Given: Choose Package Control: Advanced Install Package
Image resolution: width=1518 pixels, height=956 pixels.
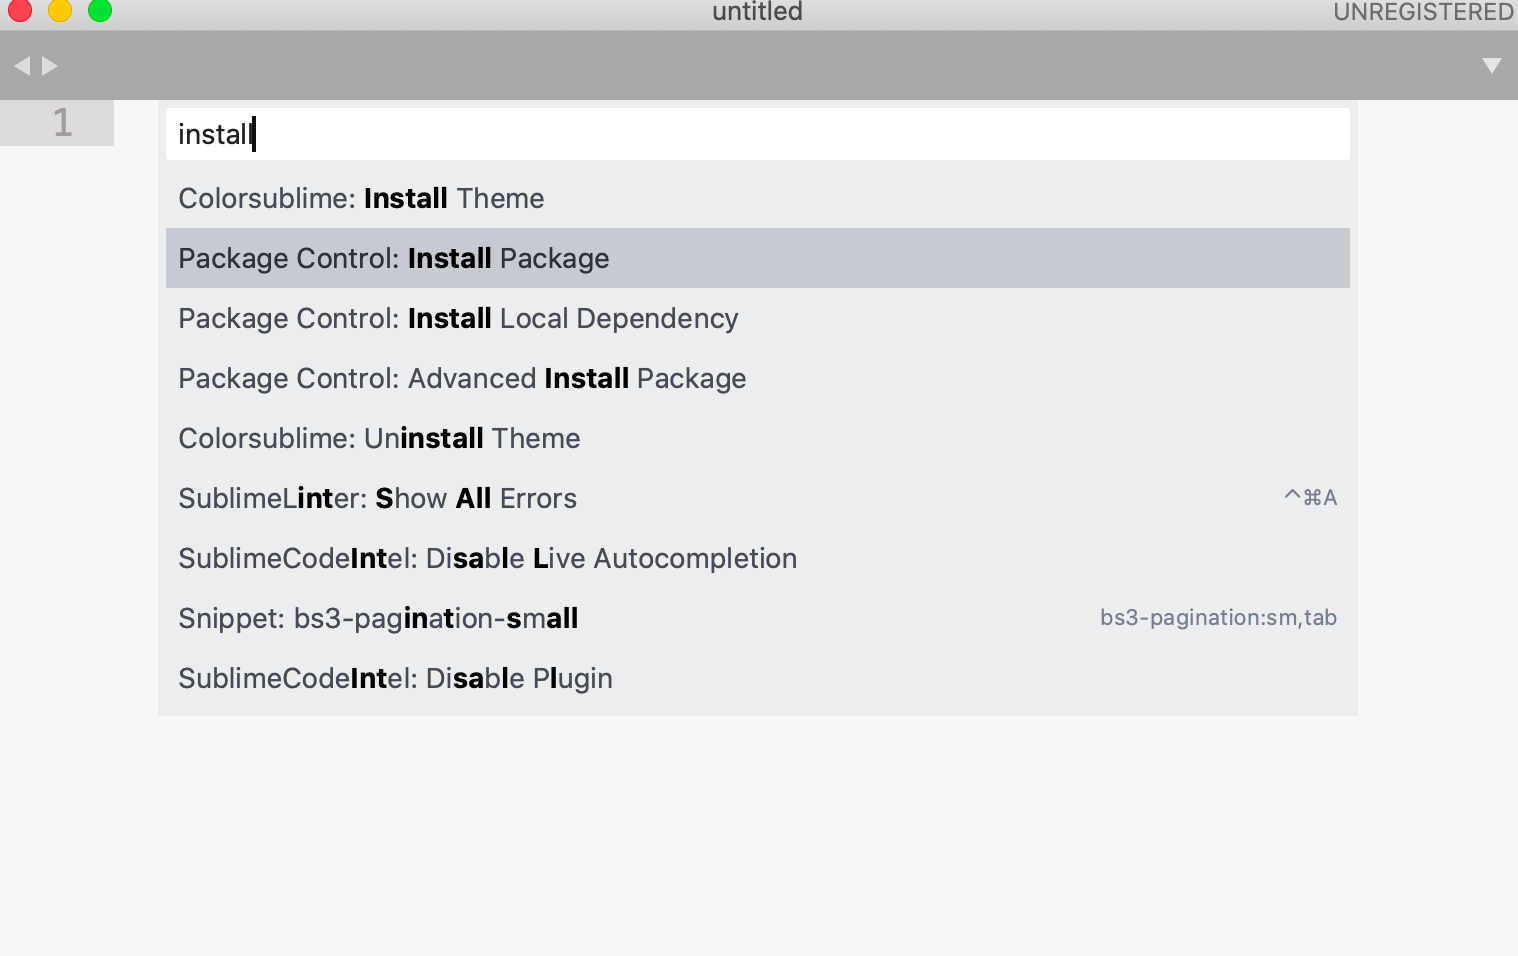Looking at the screenshot, I should (x=757, y=378).
